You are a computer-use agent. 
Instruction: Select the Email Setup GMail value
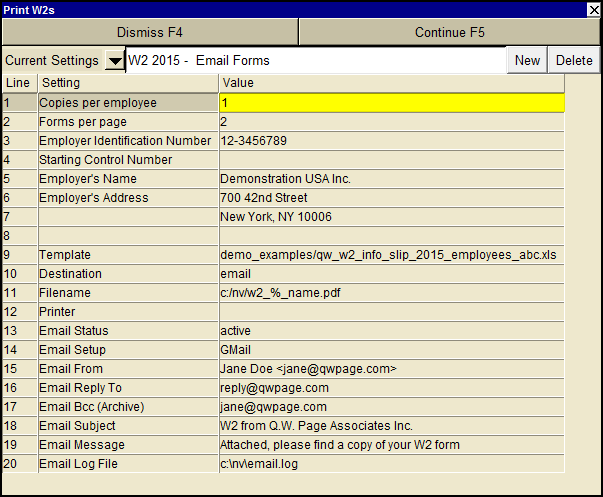click(x=391, y=350)
